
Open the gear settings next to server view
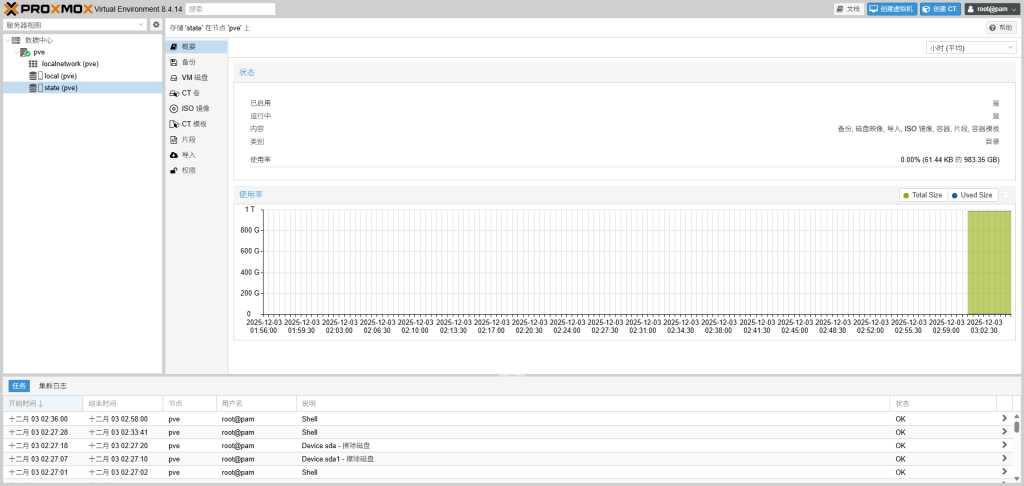[156, 24]
